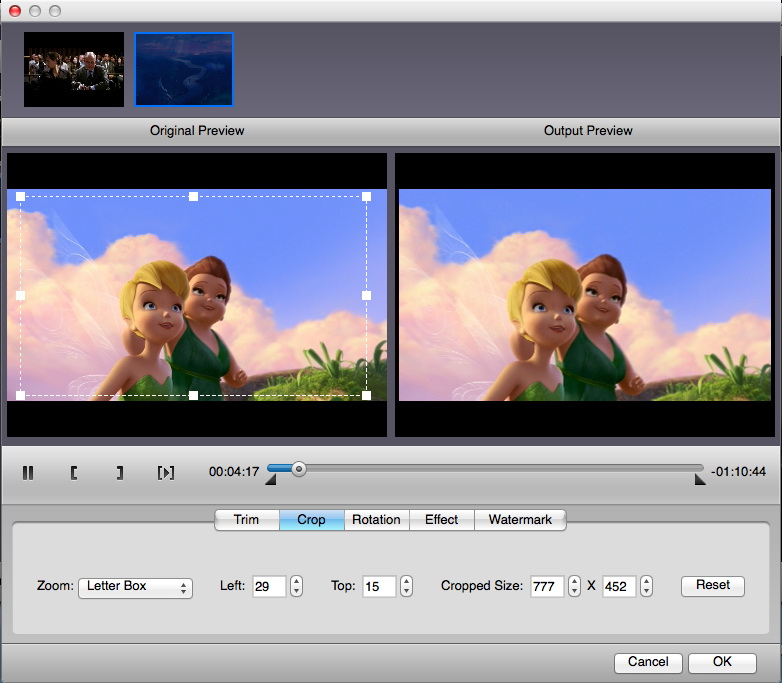The image size is (782, 683).
Task: Click the Top crop value field
Action: coord(379,586)
